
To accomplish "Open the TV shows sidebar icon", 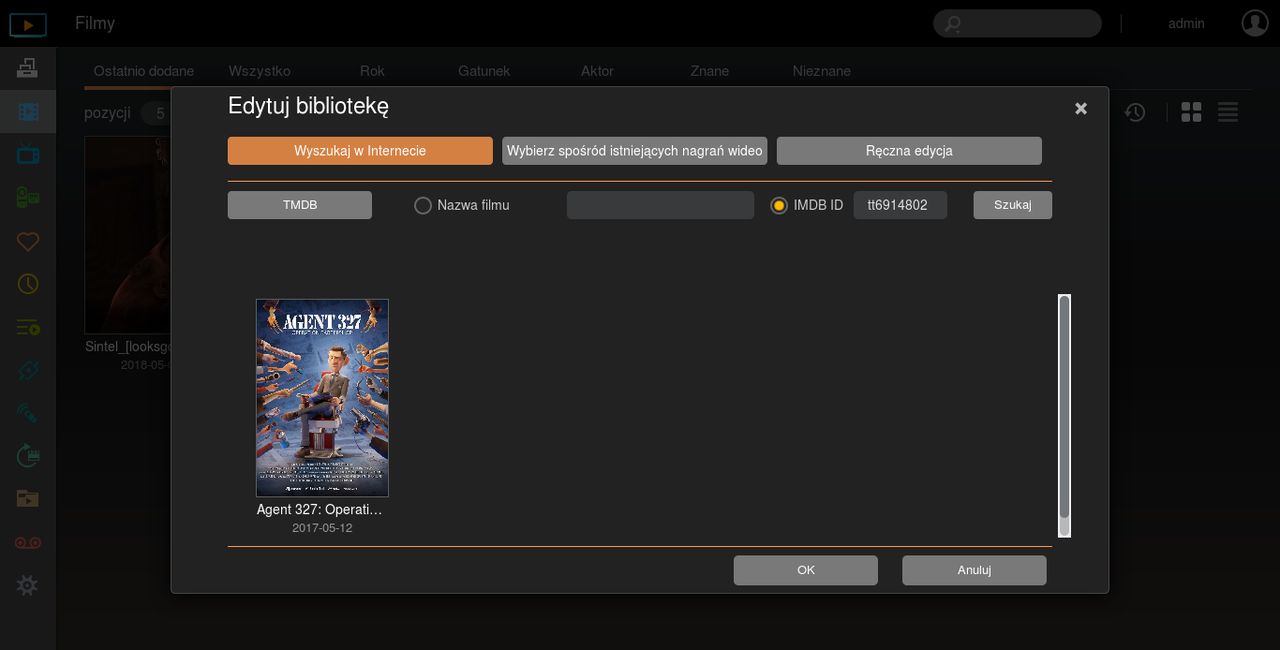I will click(x=28, y=154).
